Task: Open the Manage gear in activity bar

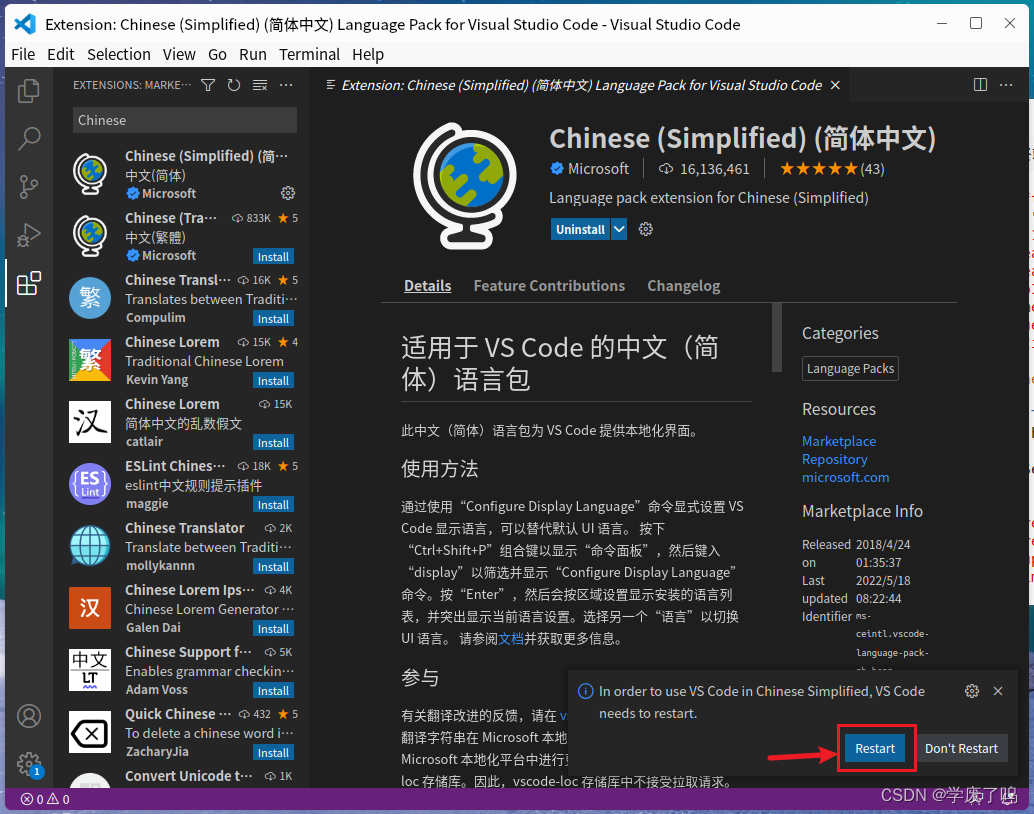Action: (x=28, y=765)
